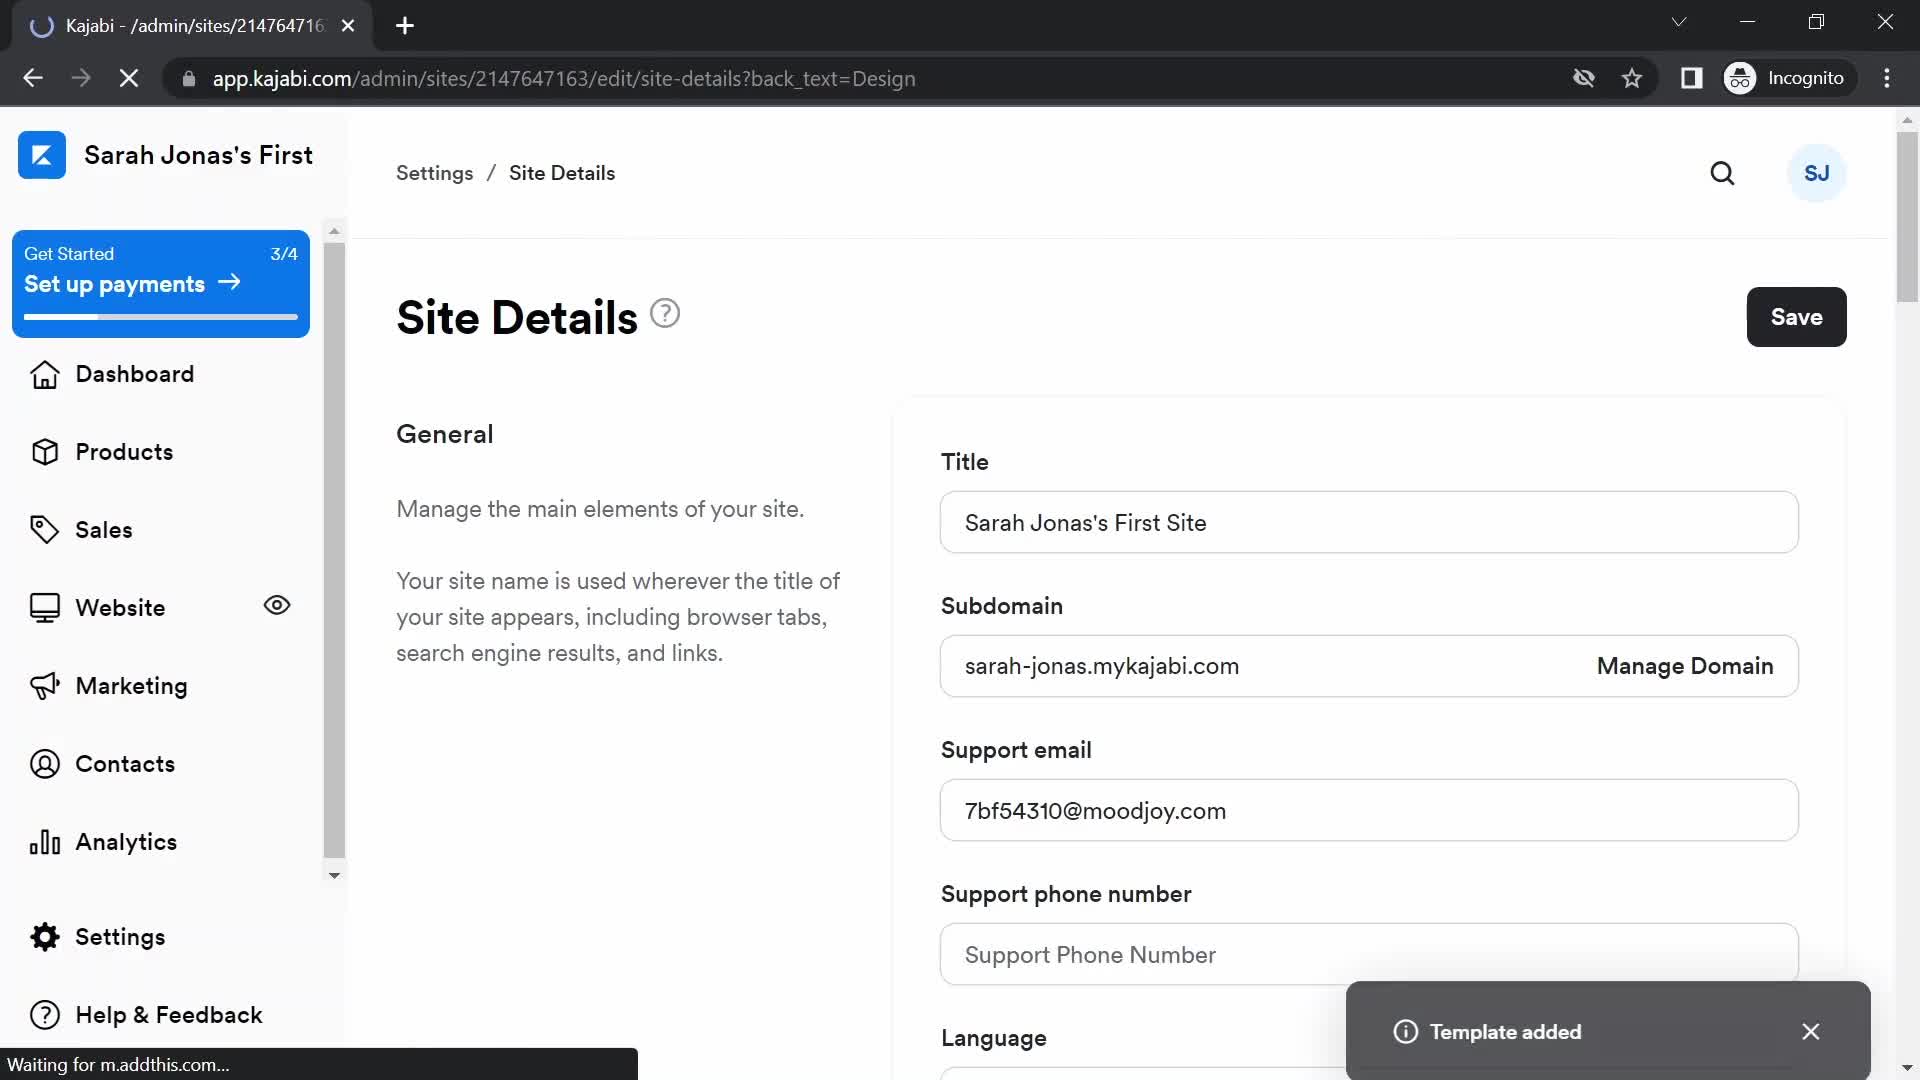Open the Products box icon

click(45, 452)
